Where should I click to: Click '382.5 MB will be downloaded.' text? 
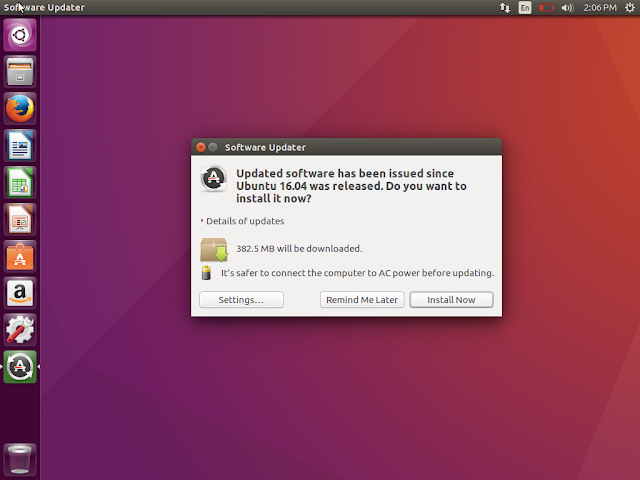(x=299, y=249)
